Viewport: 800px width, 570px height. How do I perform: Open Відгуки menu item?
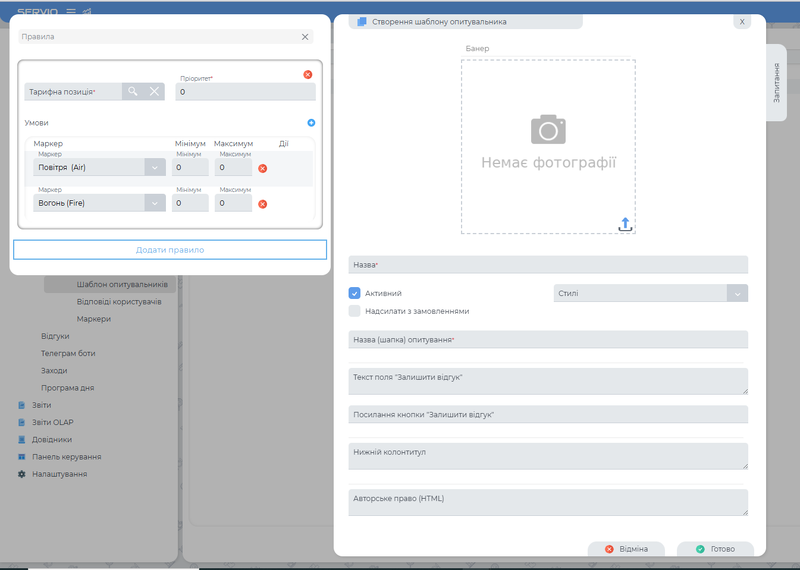click(x=55, y=336)
